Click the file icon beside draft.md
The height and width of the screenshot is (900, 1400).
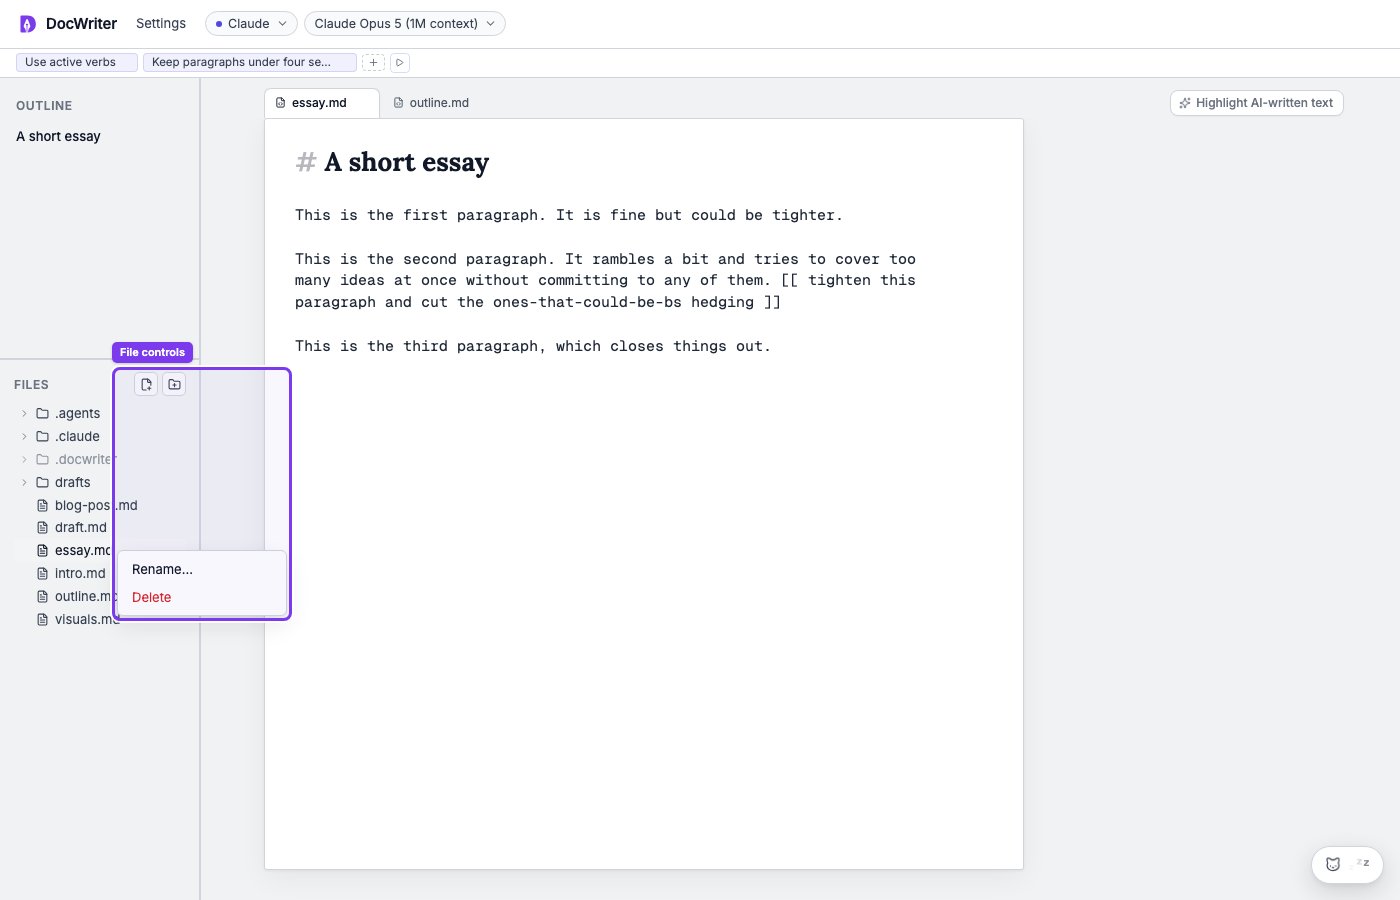[42, 527]
